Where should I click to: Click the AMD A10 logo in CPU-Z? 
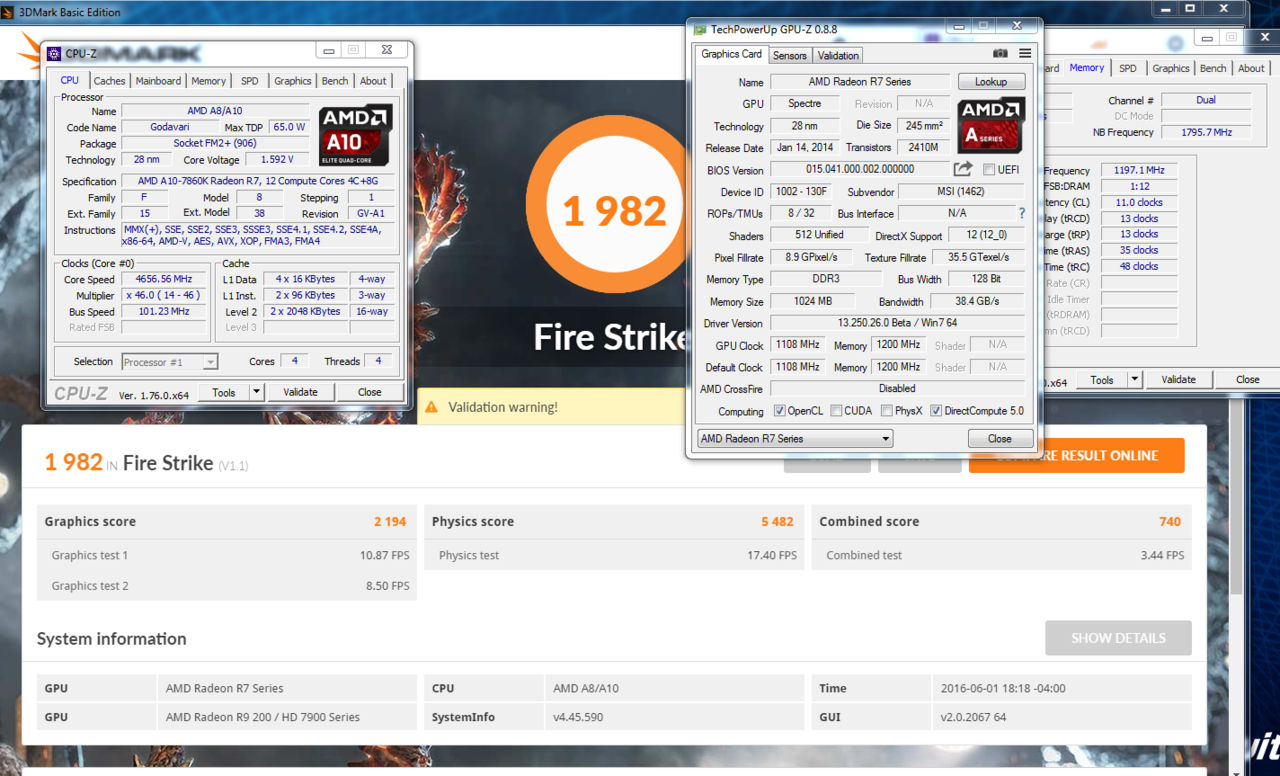[356, 134]
